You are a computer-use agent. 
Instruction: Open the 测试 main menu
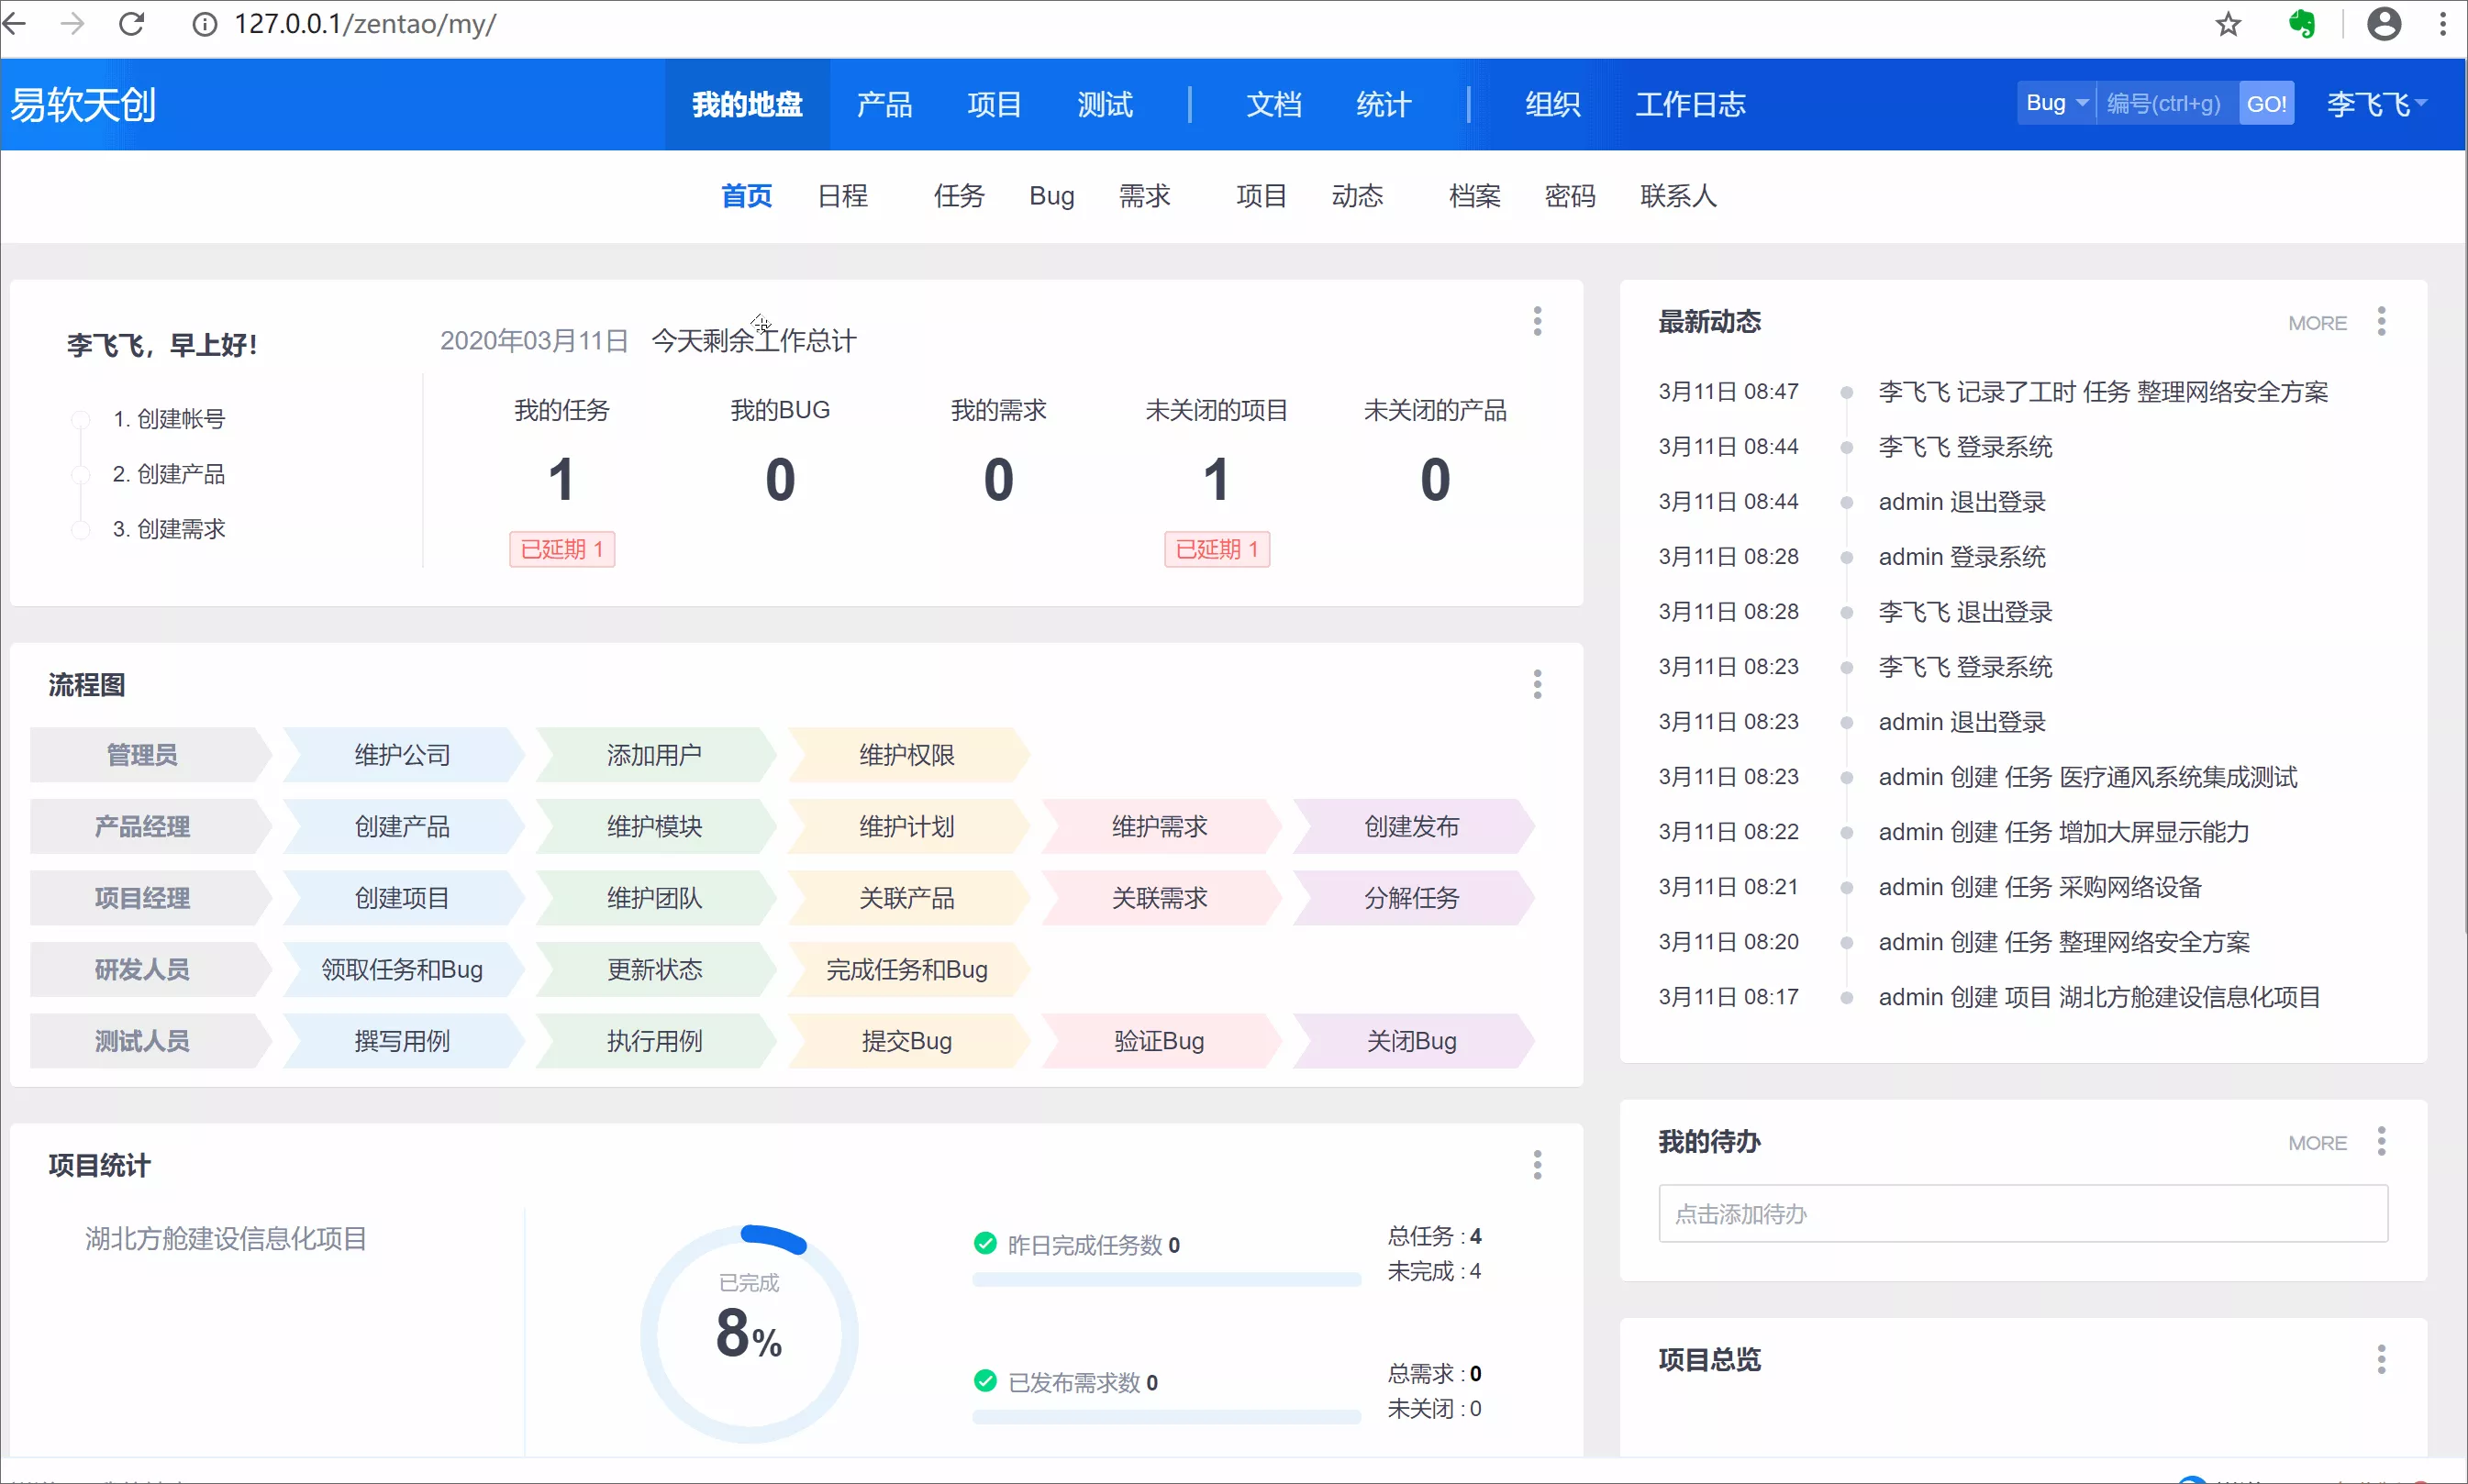1105,104
